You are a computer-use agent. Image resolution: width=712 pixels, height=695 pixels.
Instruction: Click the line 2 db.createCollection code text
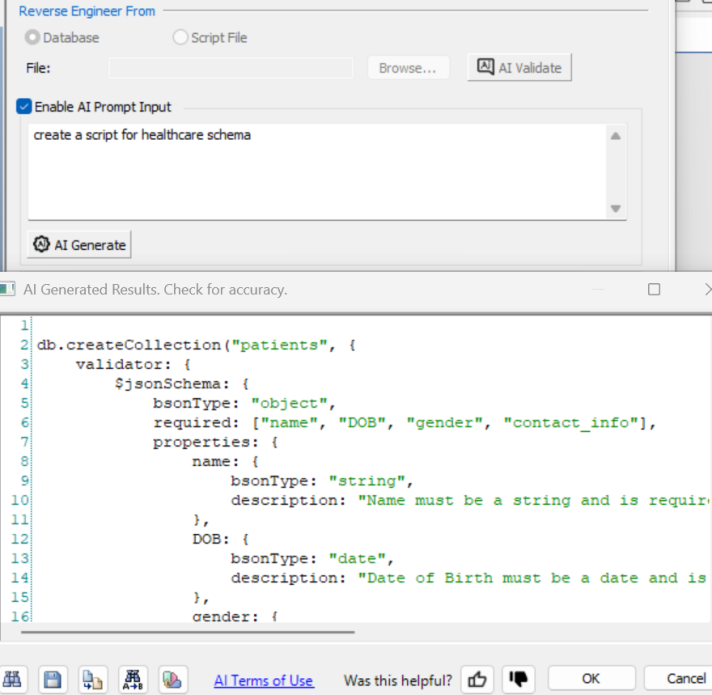196,345
